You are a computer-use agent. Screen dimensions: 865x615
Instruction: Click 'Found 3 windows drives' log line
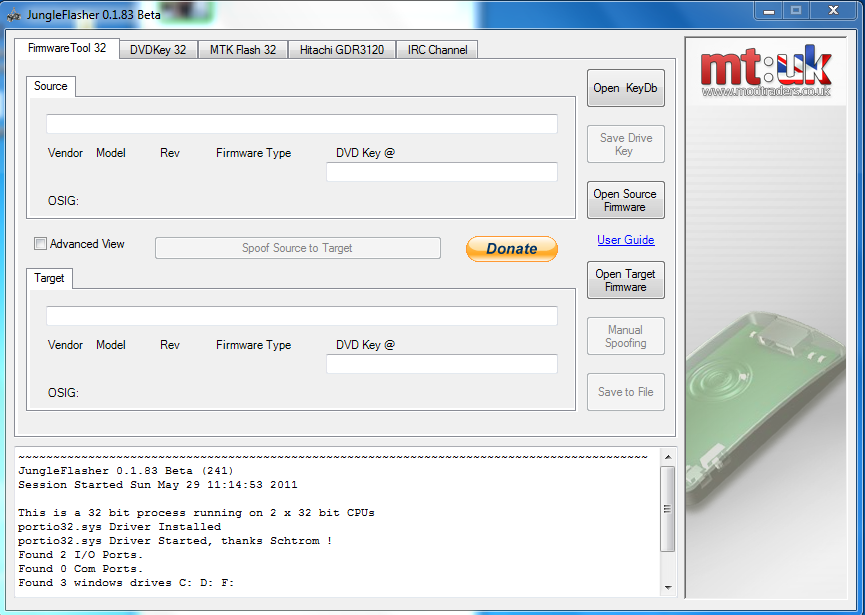pyautogui.click(x=126, y=583)
